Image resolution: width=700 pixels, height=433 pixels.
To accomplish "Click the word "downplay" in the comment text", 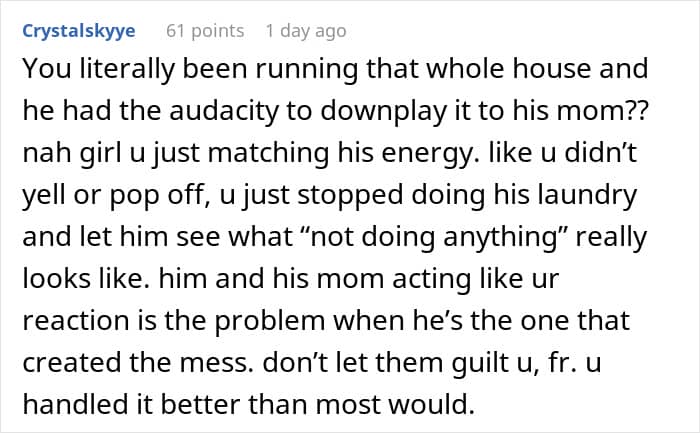I will click(384, 112).
